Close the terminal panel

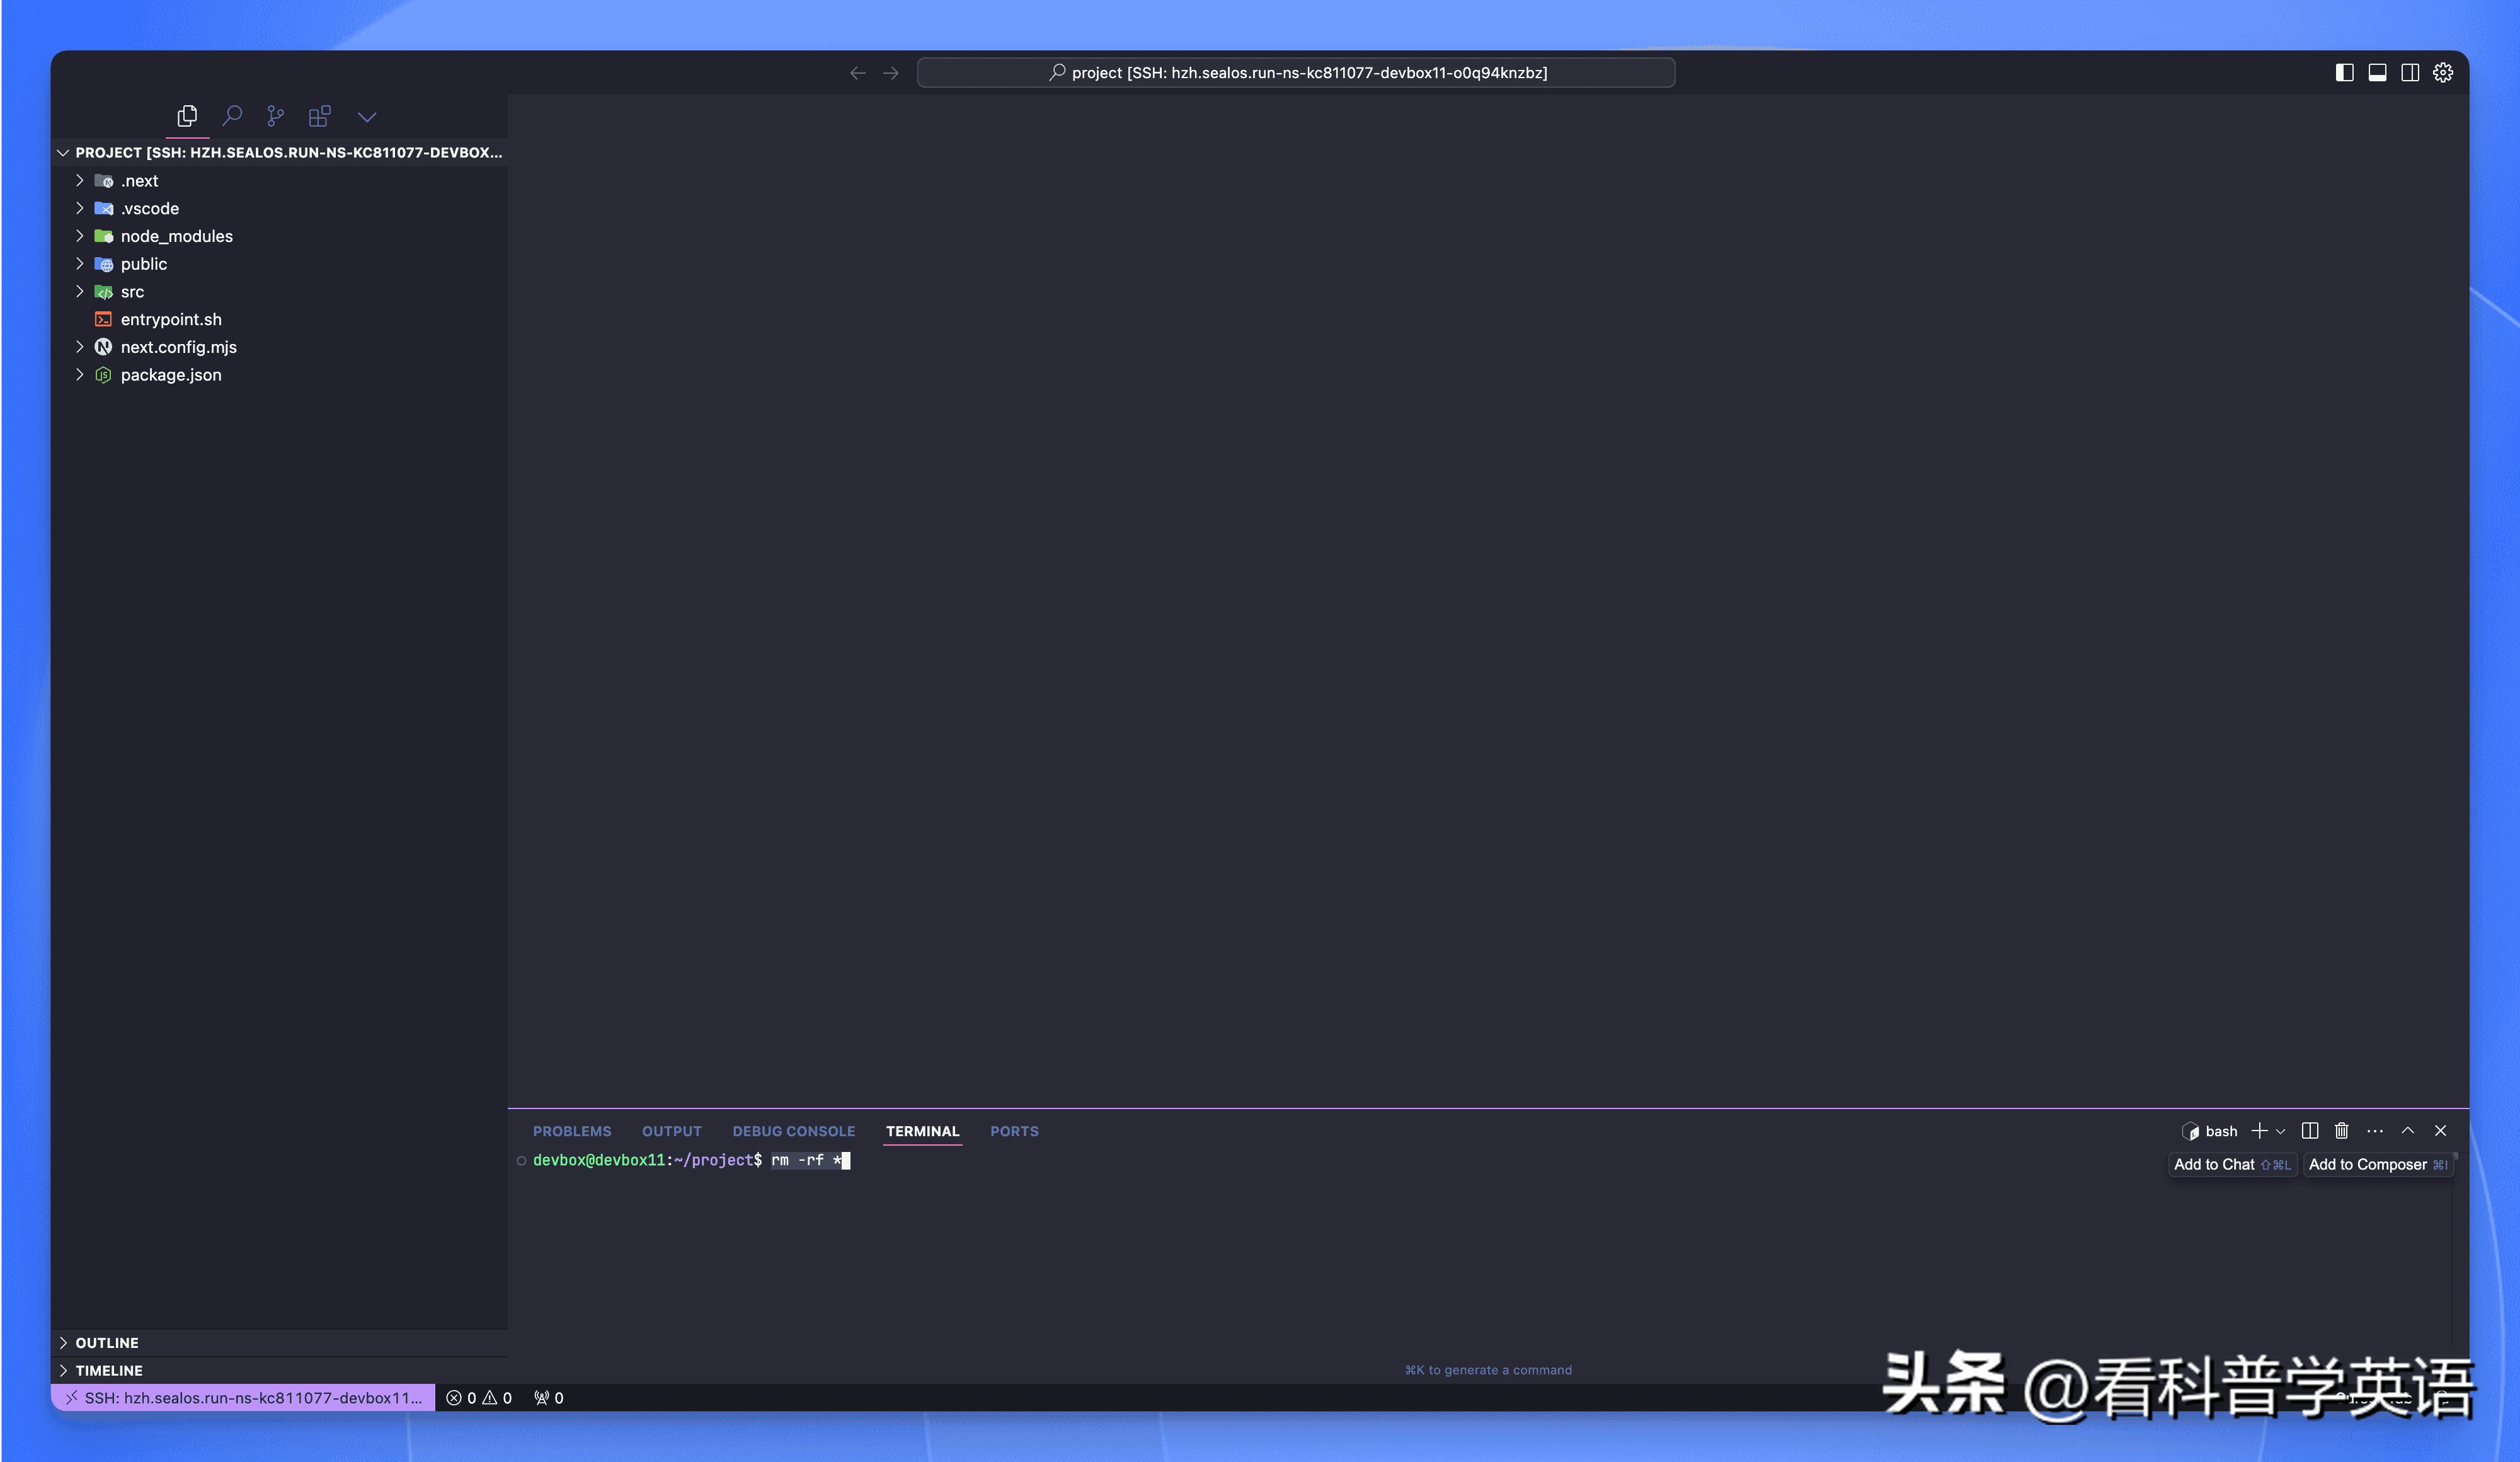pos(2441,1131)
